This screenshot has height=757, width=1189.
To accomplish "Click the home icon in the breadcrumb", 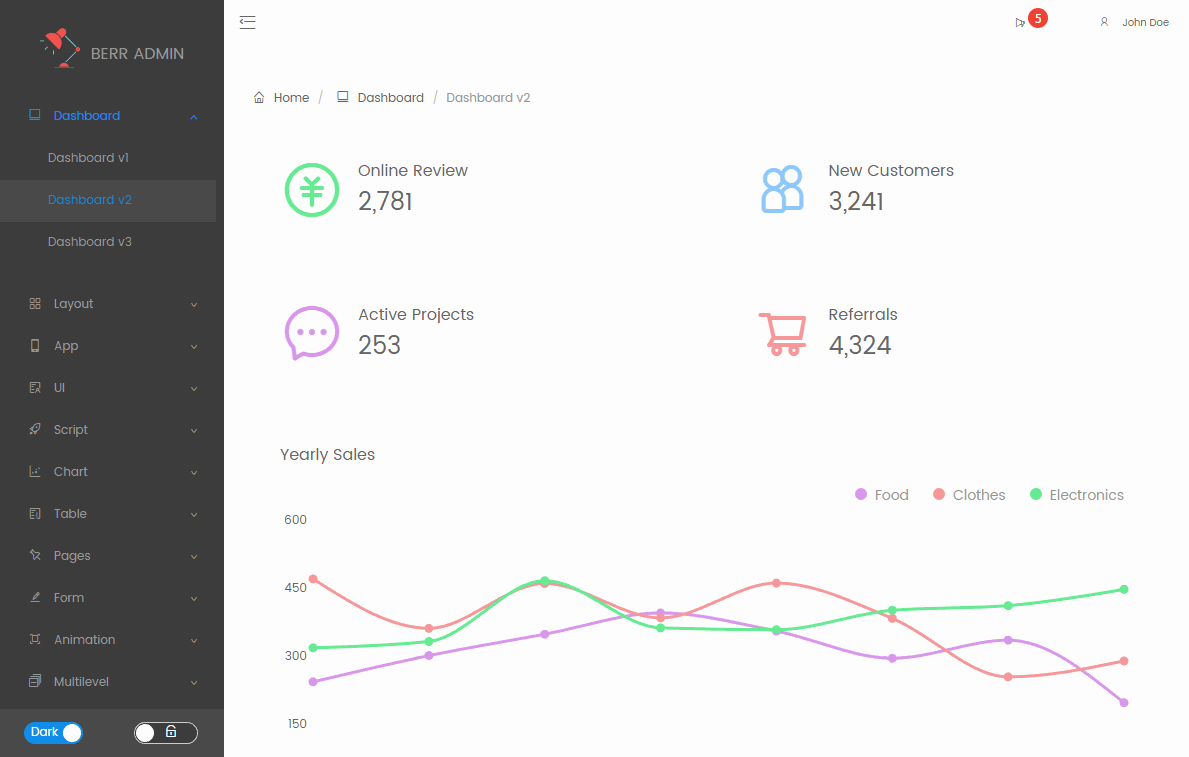I will point(258,96).
